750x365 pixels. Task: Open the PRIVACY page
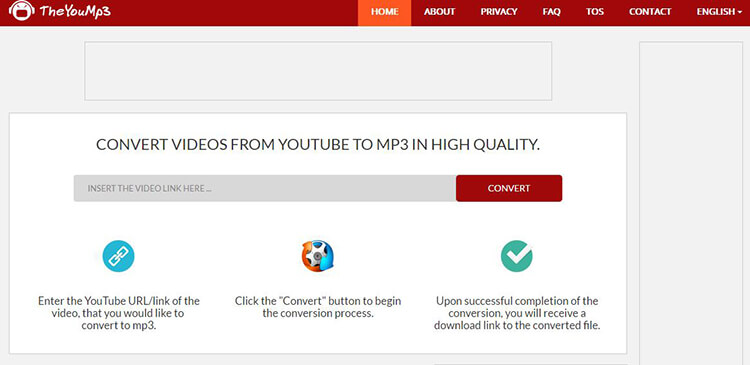pyautogui.click(x=499, y=12)
